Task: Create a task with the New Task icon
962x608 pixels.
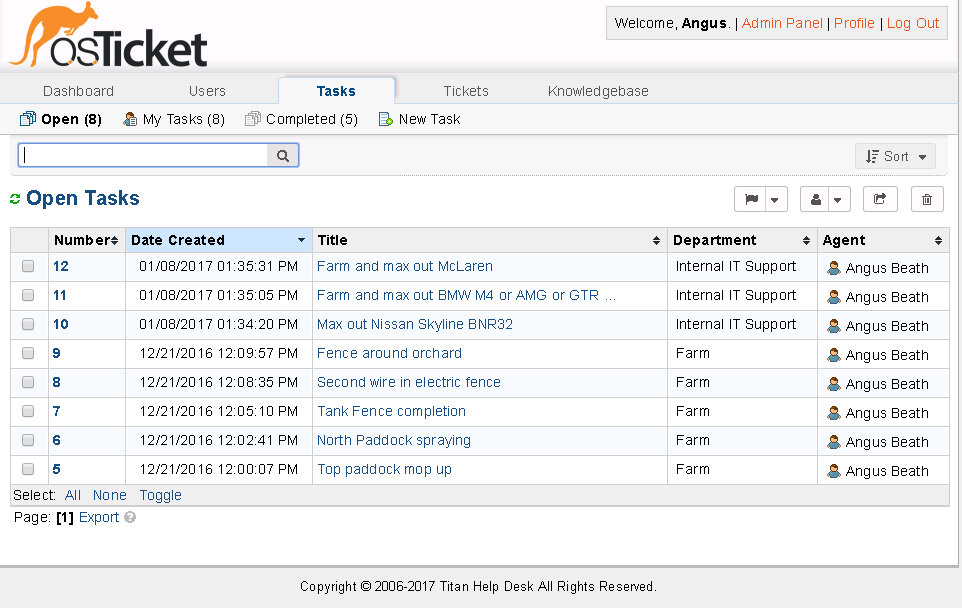Action: [384, 119]
